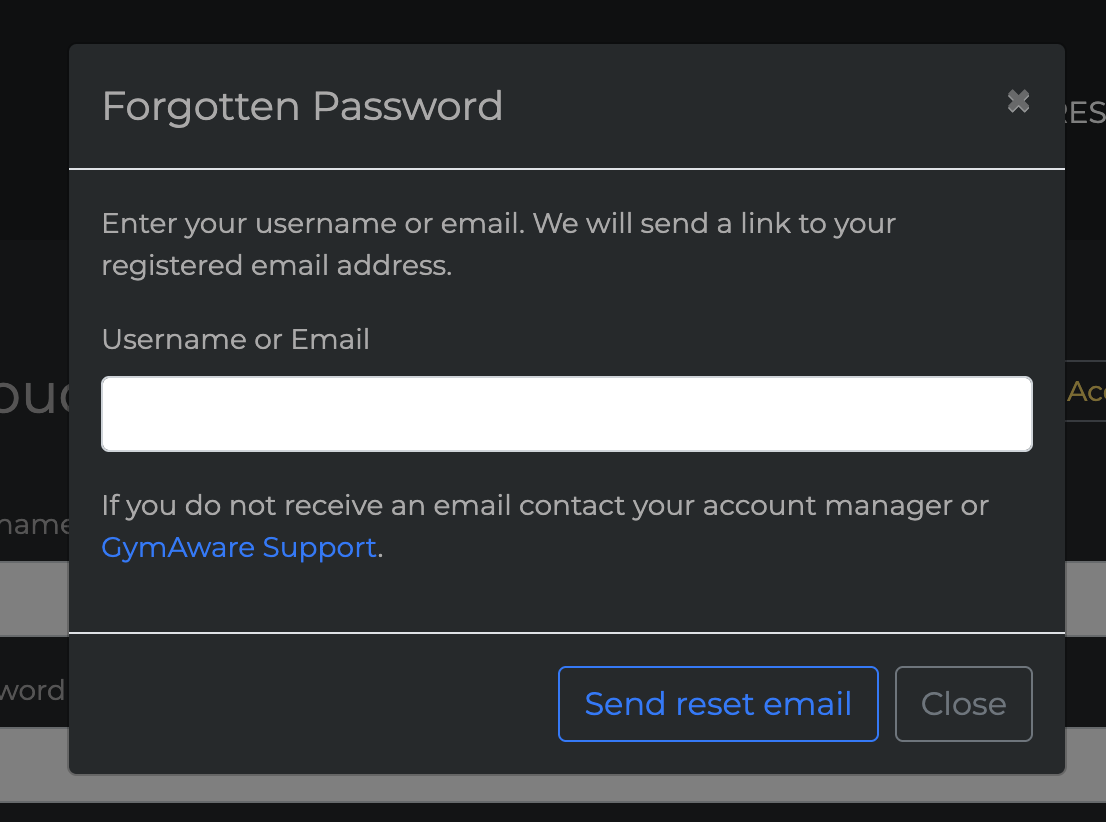Viewport: 1106px width, 822px height.
Task: Click the gray bar beneath the password label
Action: [33, 763]
